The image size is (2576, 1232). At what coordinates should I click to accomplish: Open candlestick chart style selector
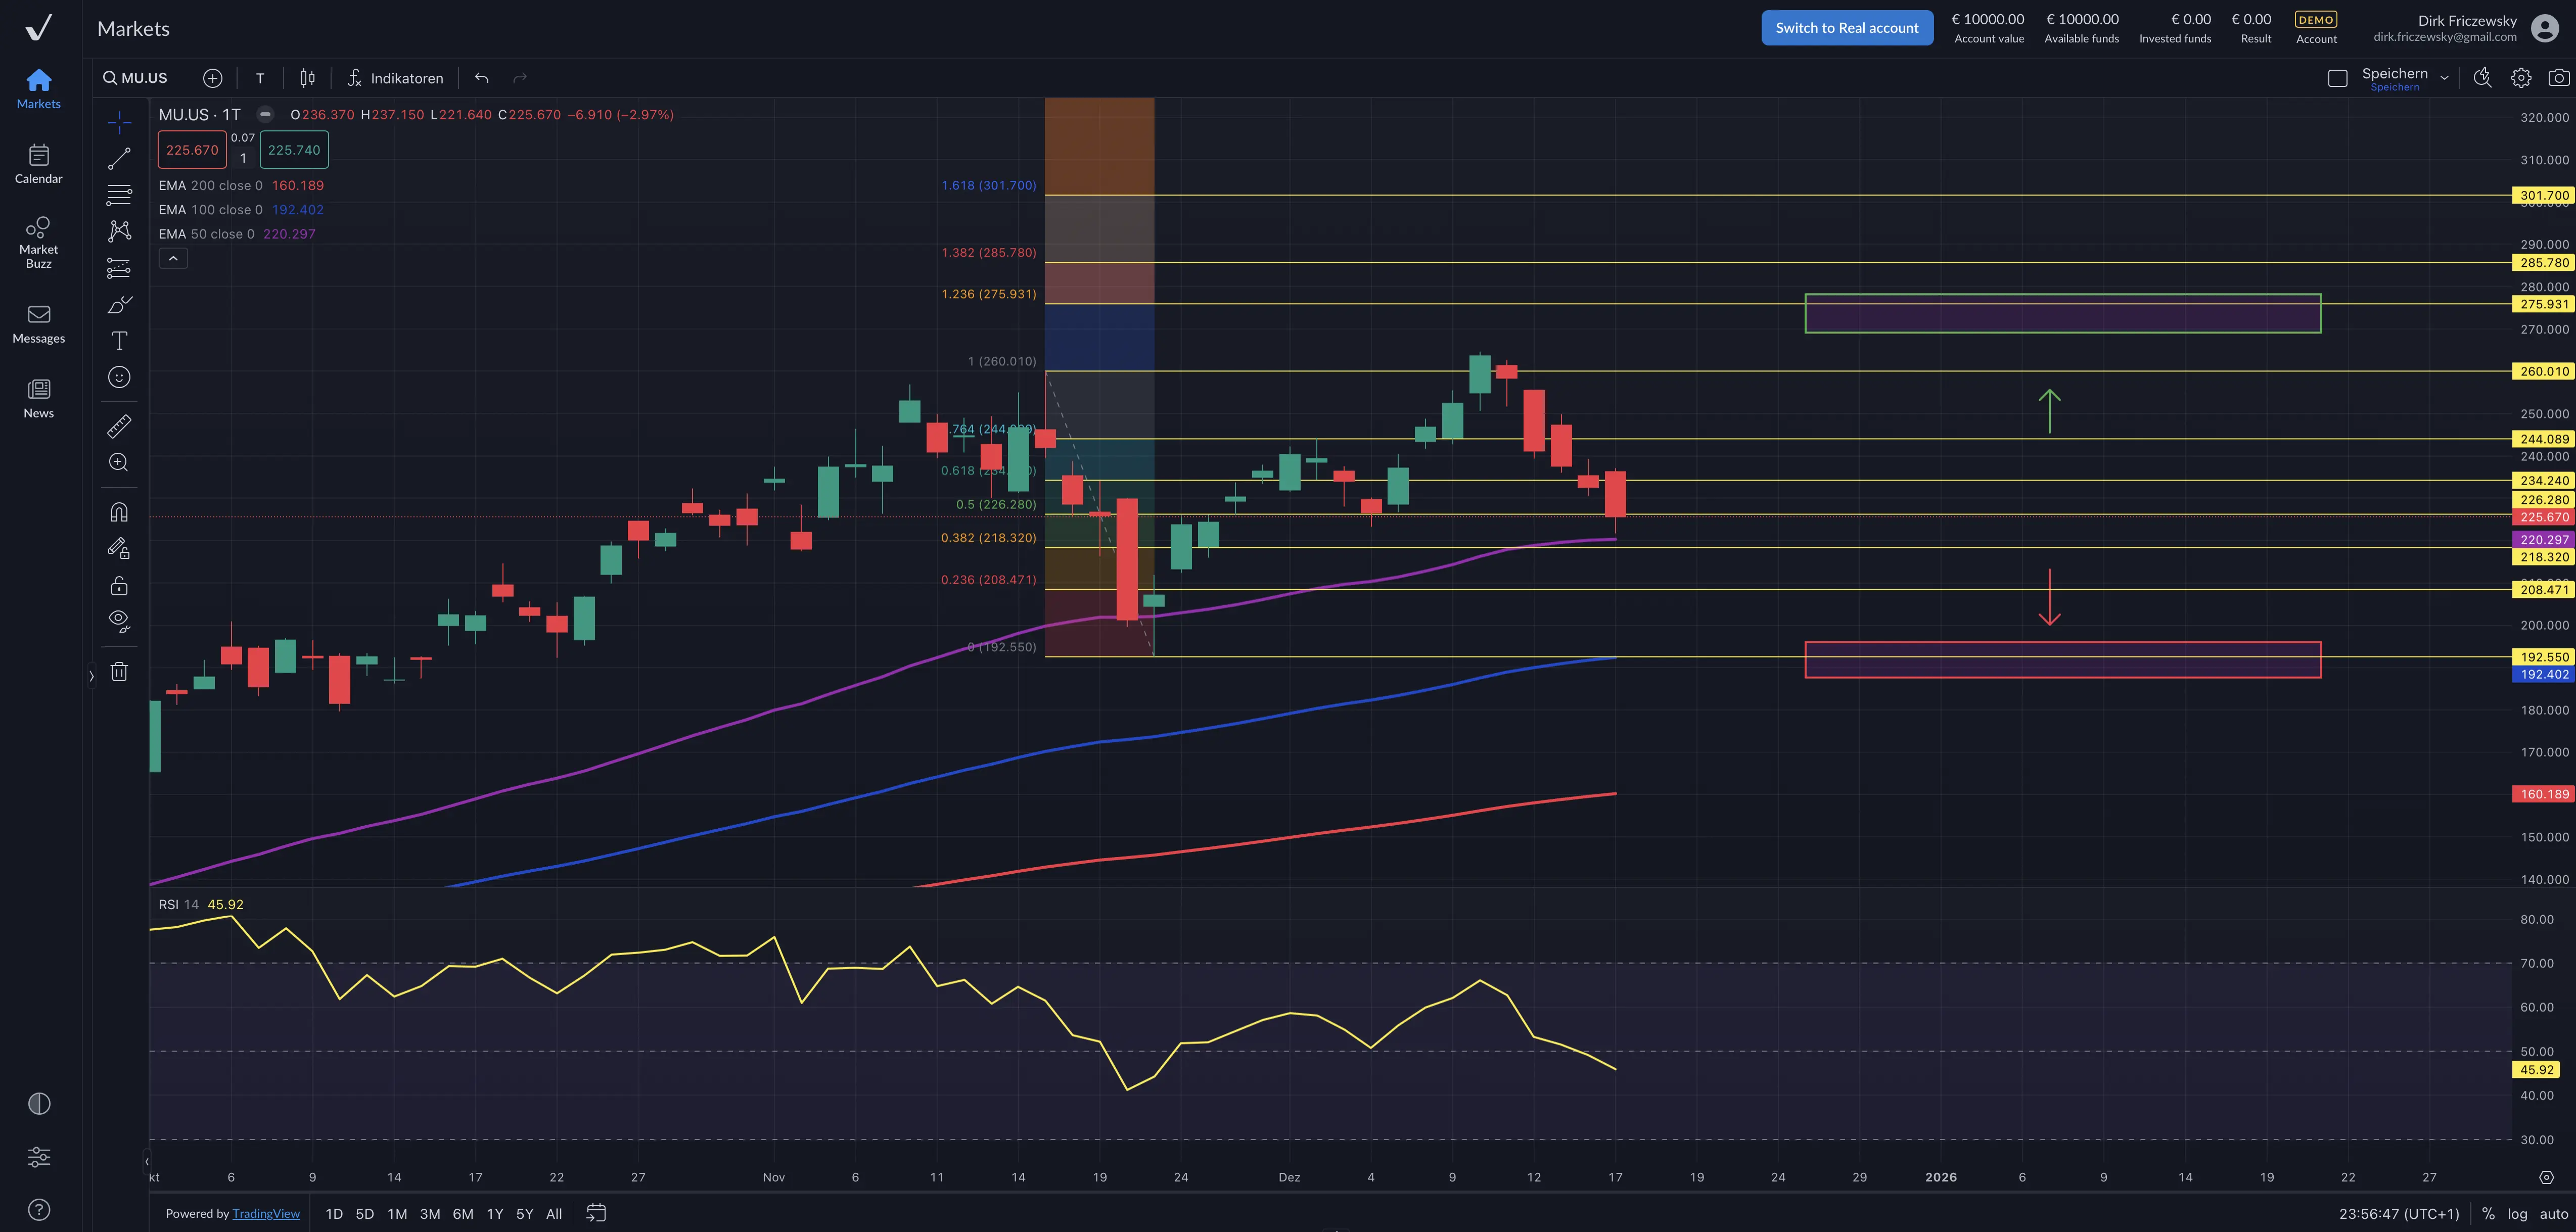(308, 78)
